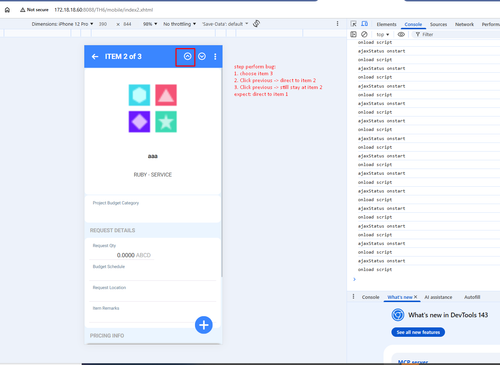Go to previous item with up chevron

click(x=187, y=56)
